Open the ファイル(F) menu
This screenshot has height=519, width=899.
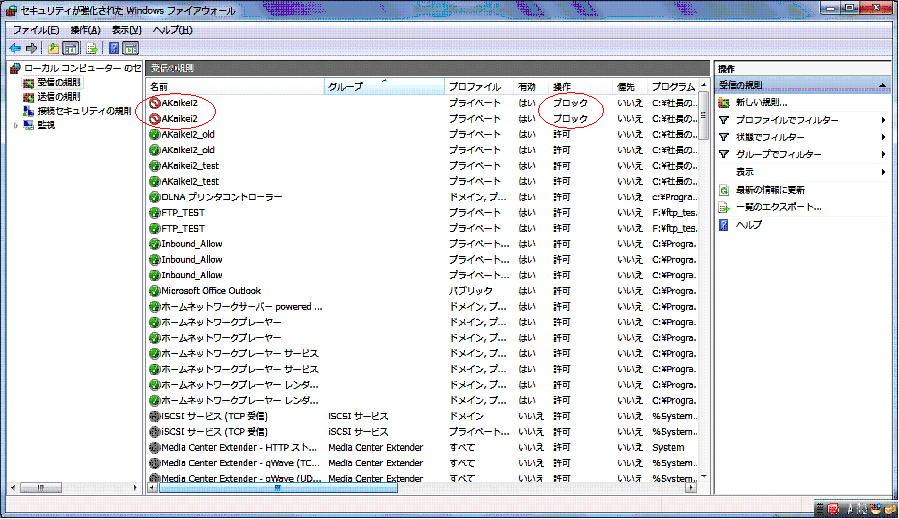(35, 30)
